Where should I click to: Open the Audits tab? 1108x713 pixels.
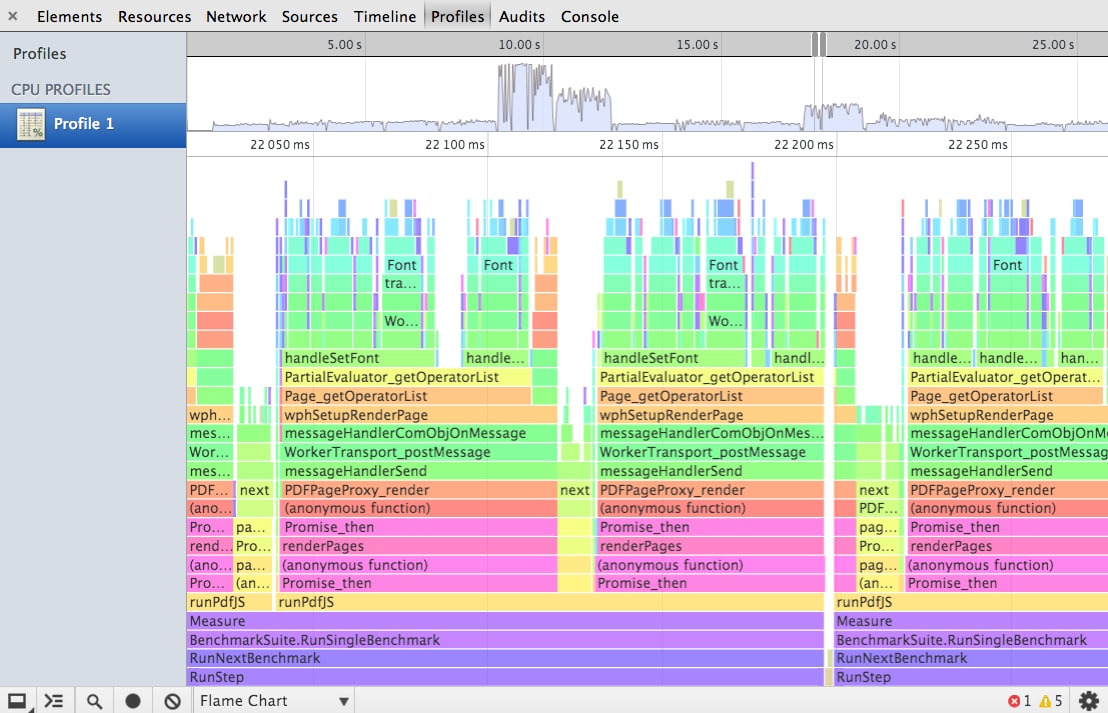(521, 16)
